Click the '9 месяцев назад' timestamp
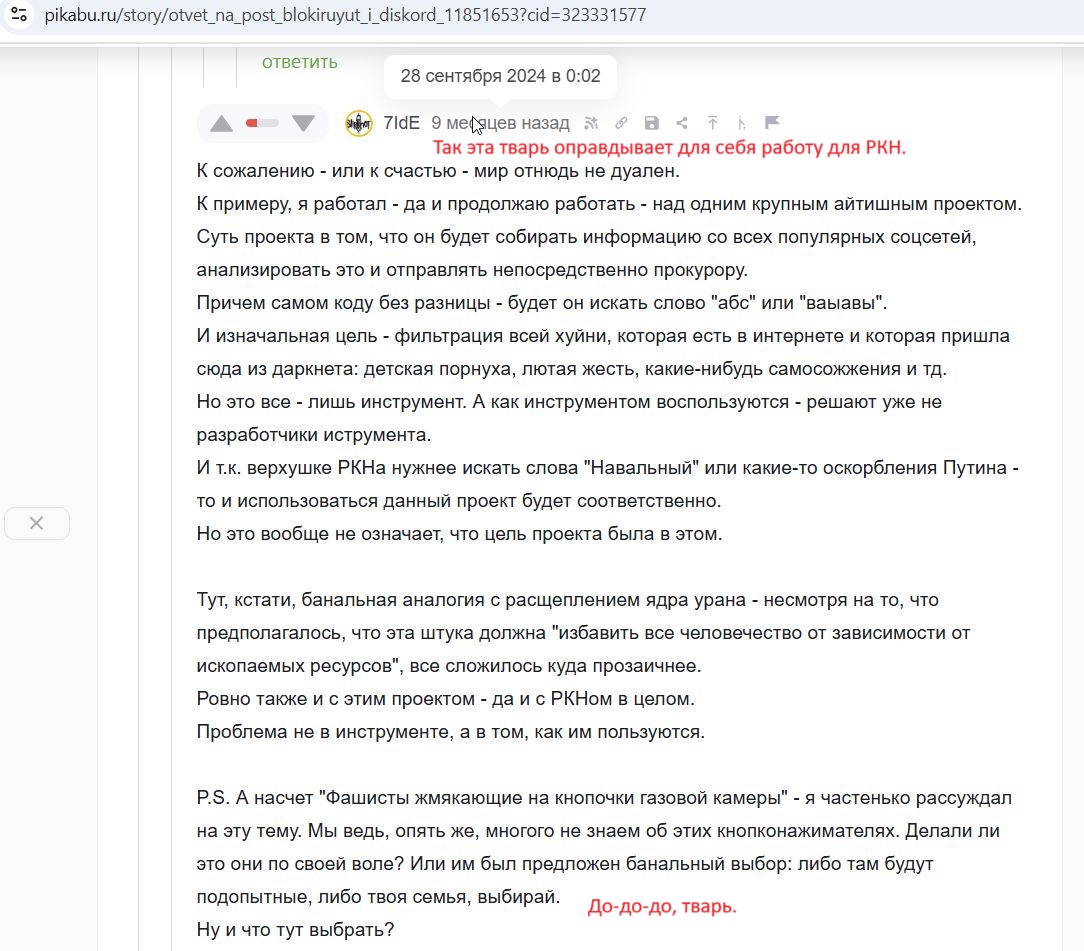The height and width of the screenshot is (951, 1084). (x=501, y=123)
